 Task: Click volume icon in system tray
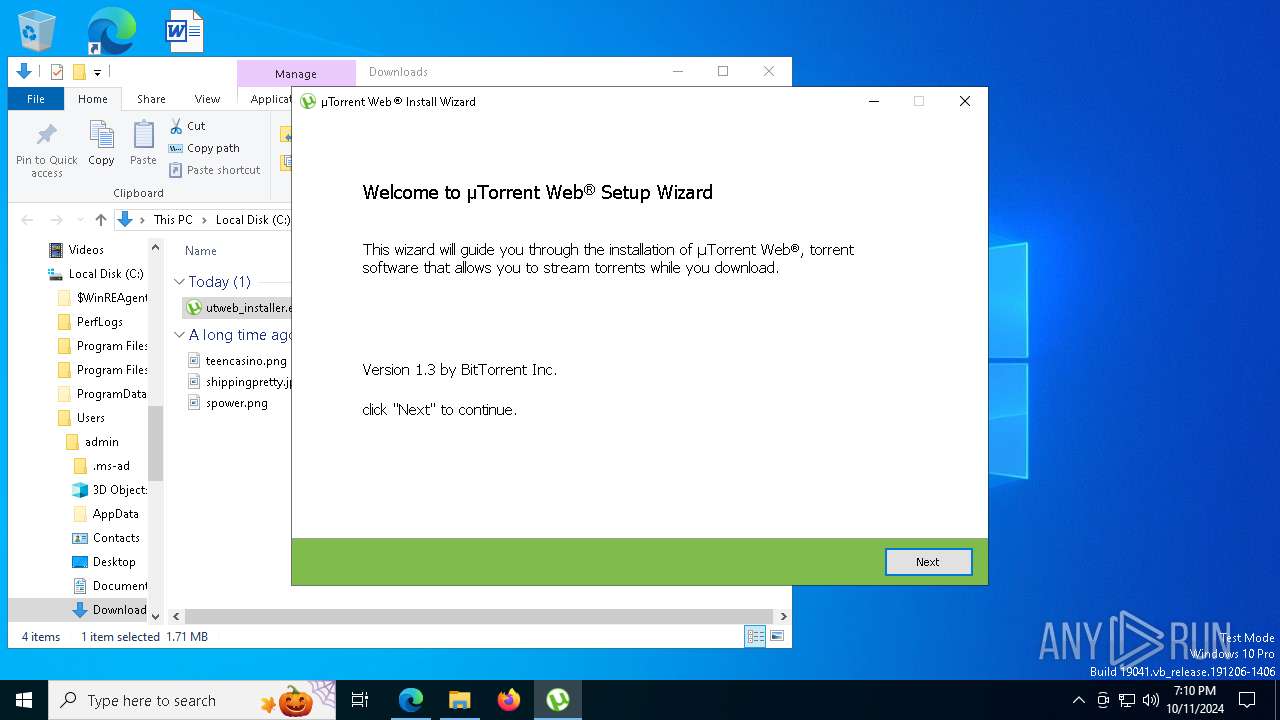pos(1150,700)
